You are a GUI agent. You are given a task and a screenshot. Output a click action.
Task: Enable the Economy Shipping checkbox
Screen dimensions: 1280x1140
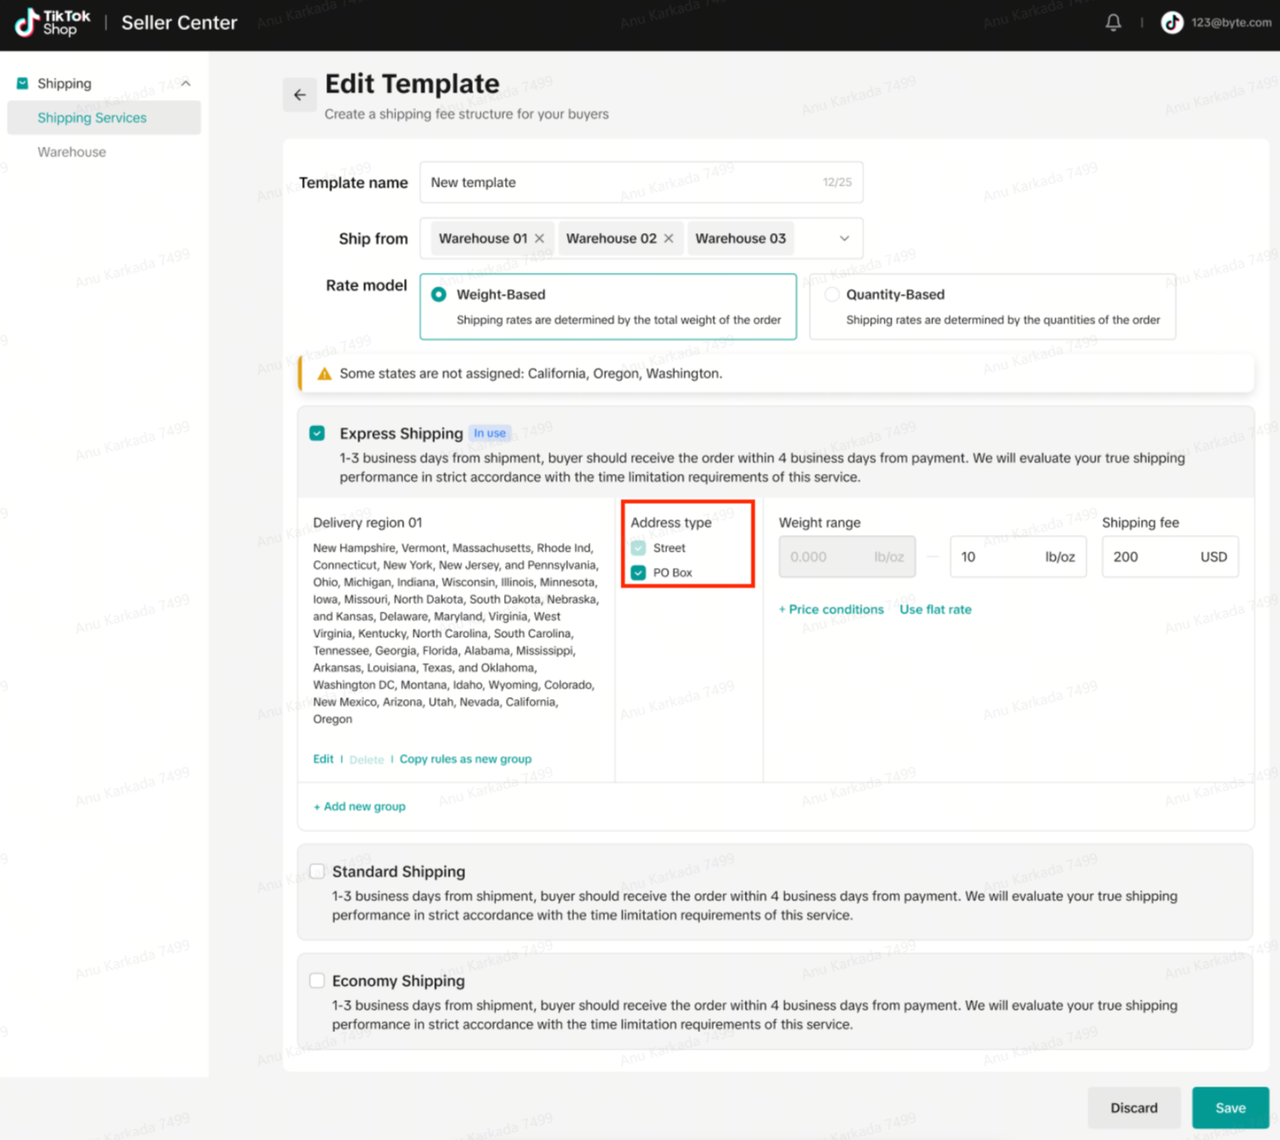pyautogui.click(x=317, y=981)
